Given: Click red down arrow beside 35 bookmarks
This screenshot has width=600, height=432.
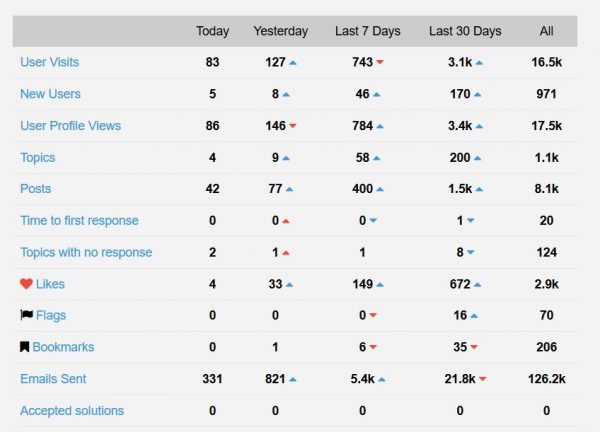Looking at the screenshot, I should click(x=474, y=347).
